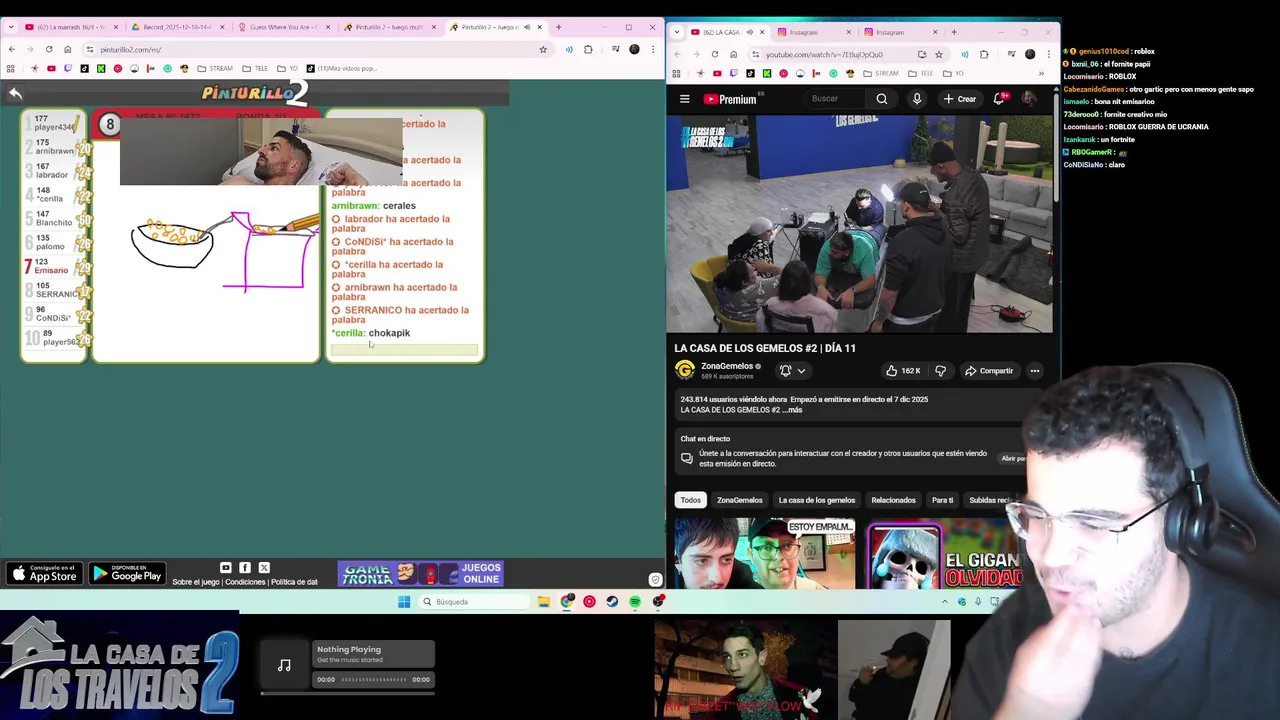Viewport: 1280px width, 720px height.
Task: Click the GameTronia Juegos Online banner
Action: (420, 574)
